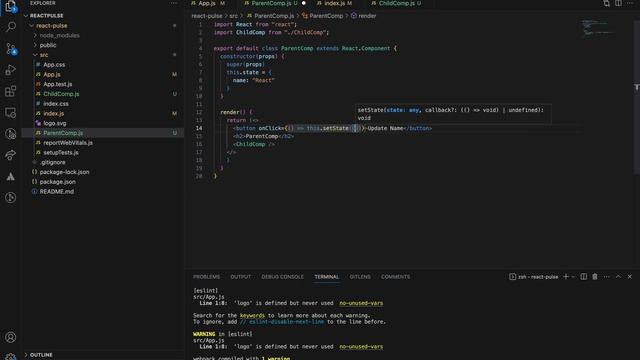Click the code minimap preview

click(597, 28)
